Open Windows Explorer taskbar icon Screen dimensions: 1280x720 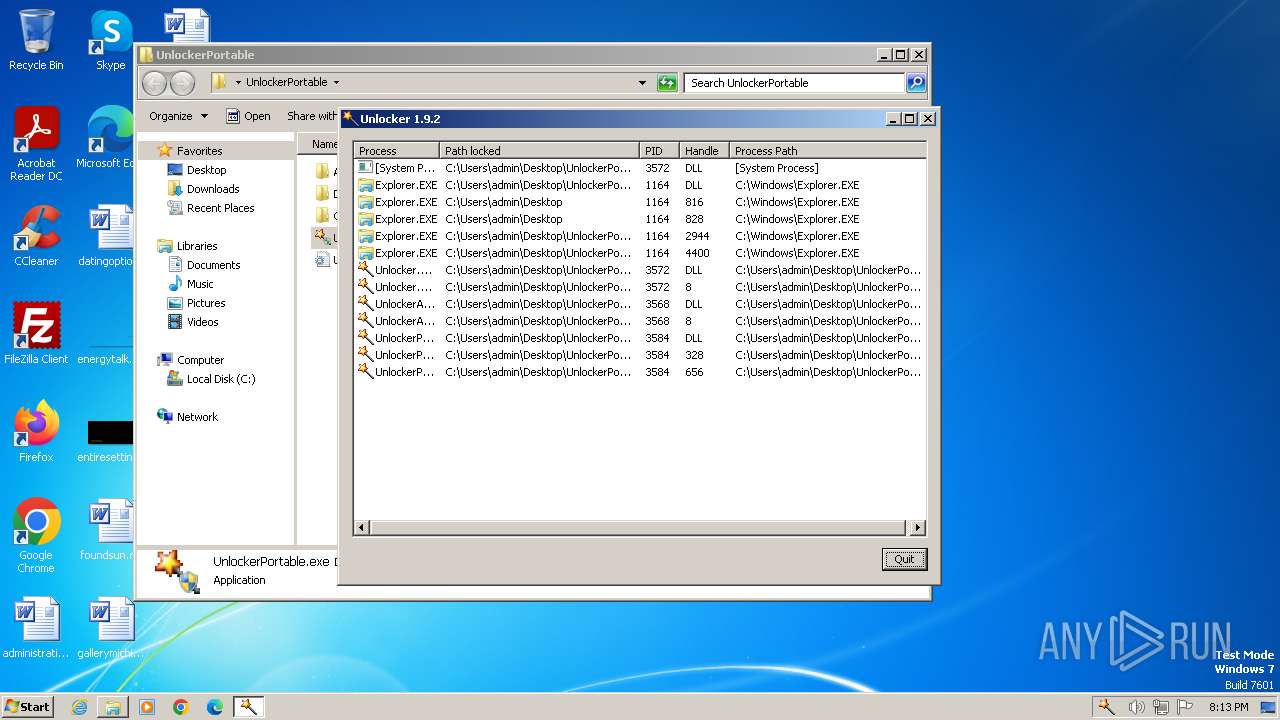tap(113, 707)
